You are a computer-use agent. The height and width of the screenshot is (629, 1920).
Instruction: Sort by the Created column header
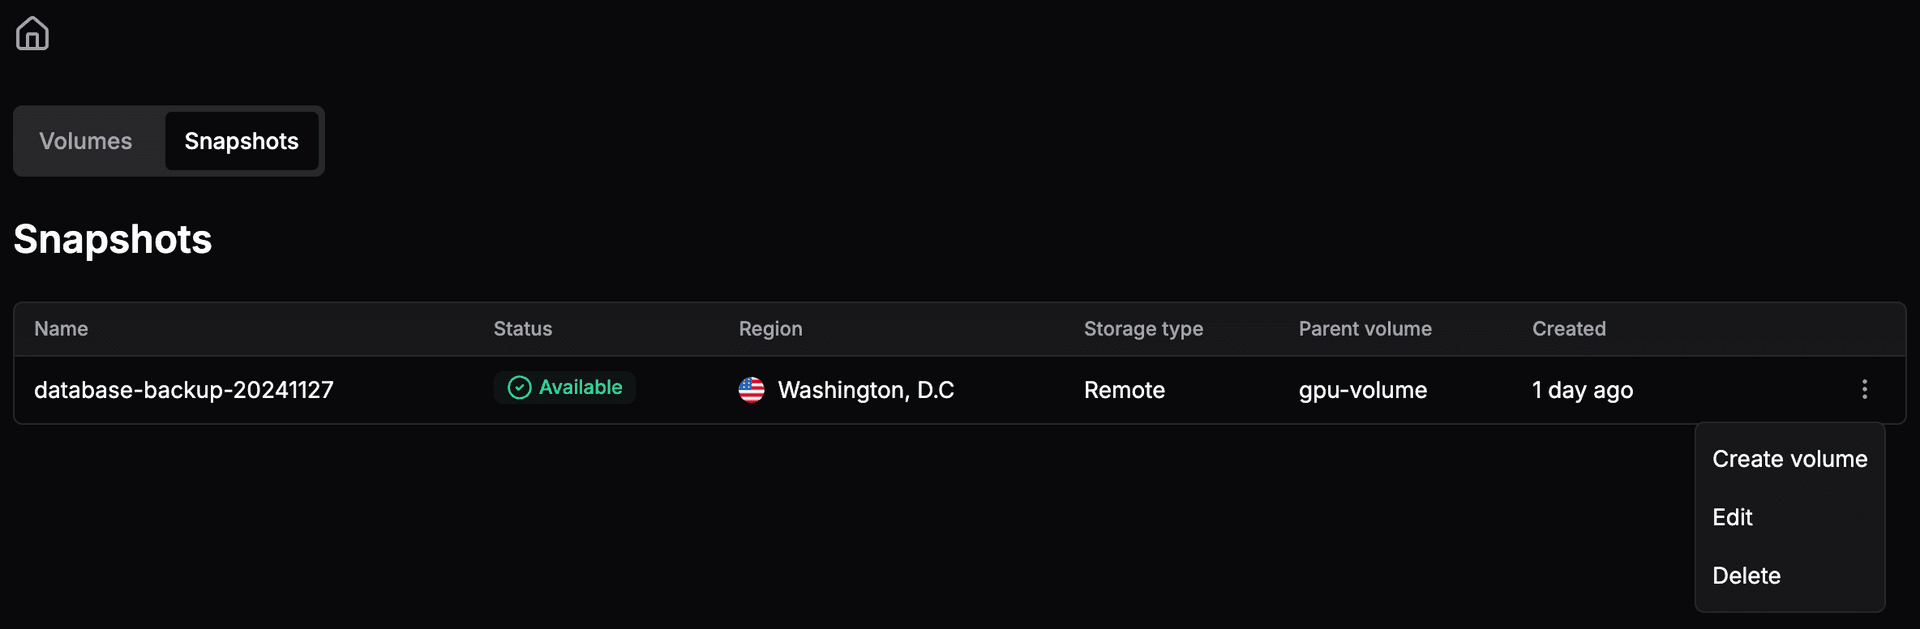pos(1568,329)
